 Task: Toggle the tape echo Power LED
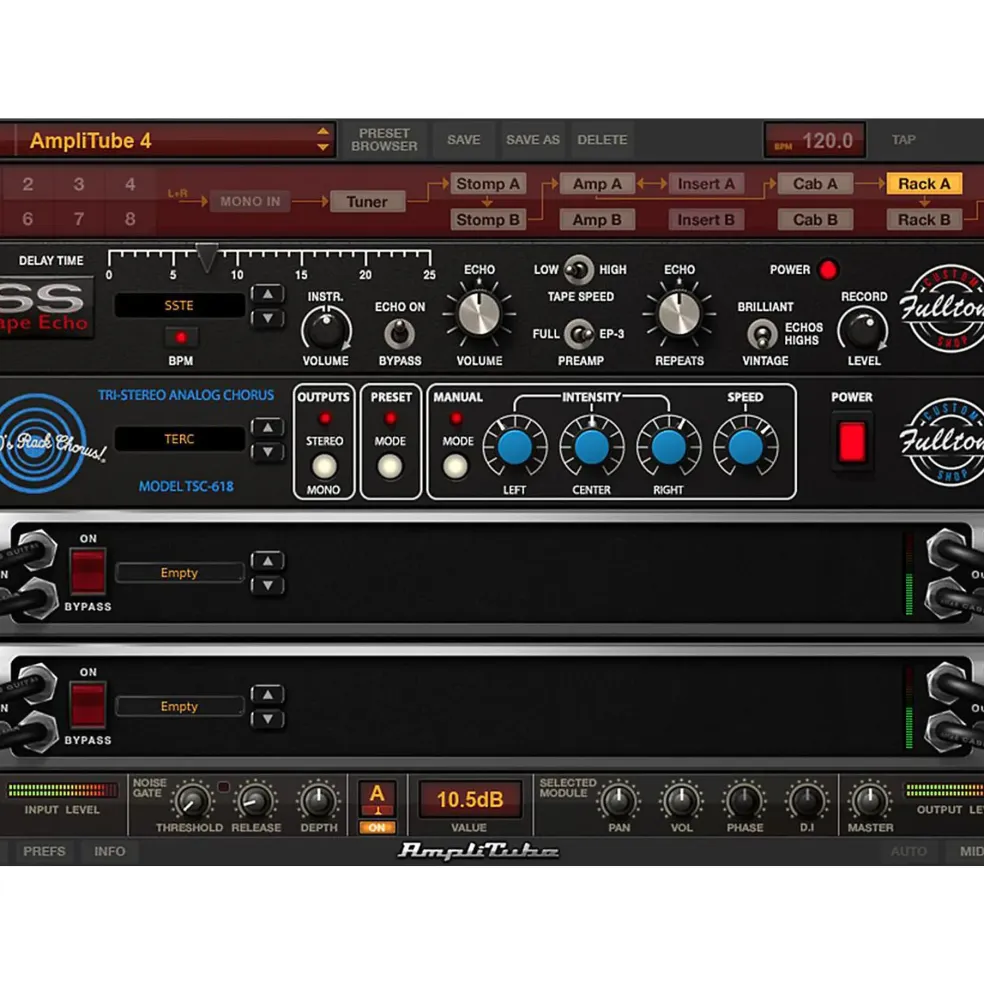tap(828, 269)
